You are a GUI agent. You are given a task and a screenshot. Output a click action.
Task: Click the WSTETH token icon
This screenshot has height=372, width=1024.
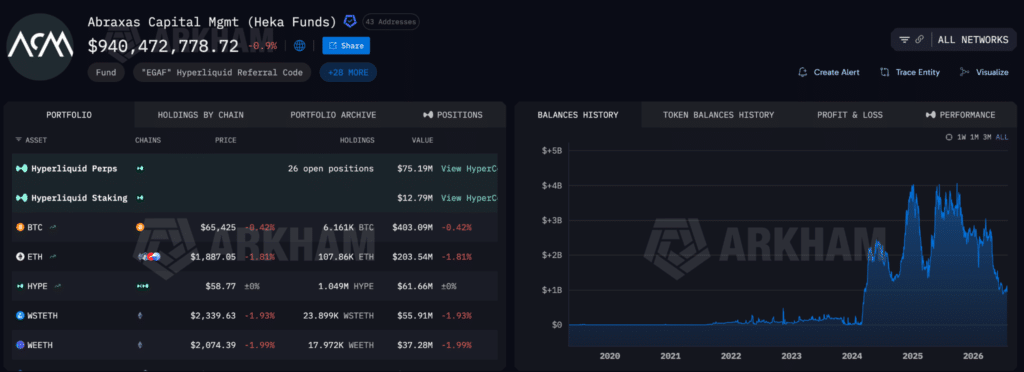[x=20, y=315]
